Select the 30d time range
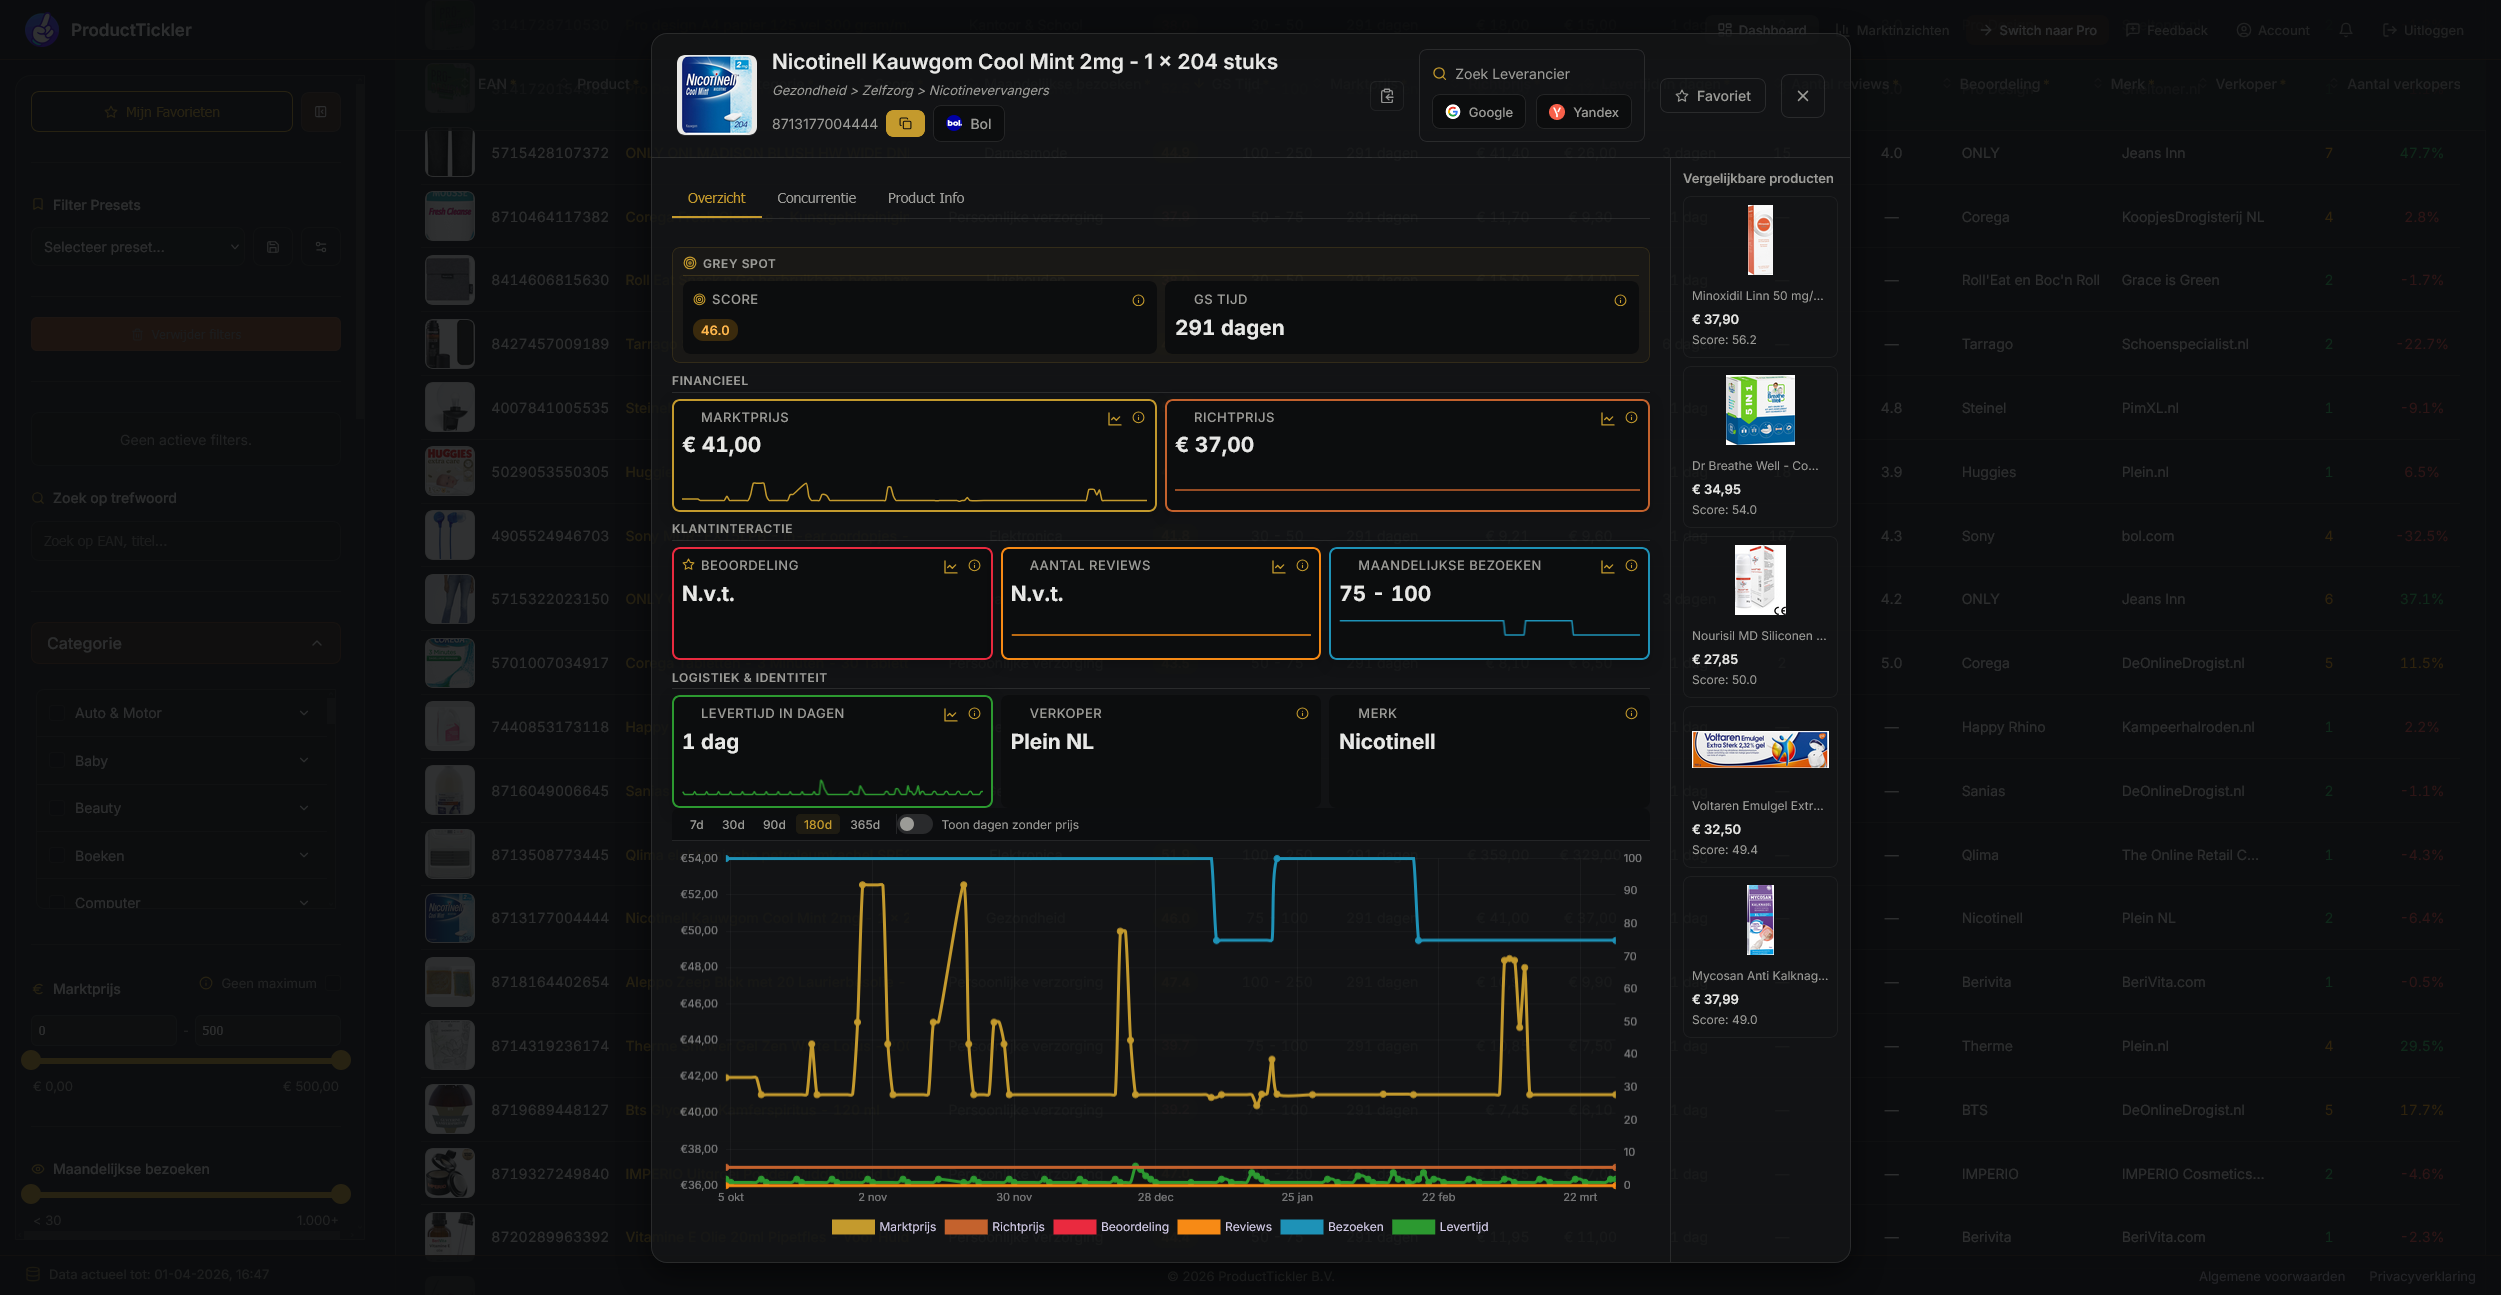 733,825
